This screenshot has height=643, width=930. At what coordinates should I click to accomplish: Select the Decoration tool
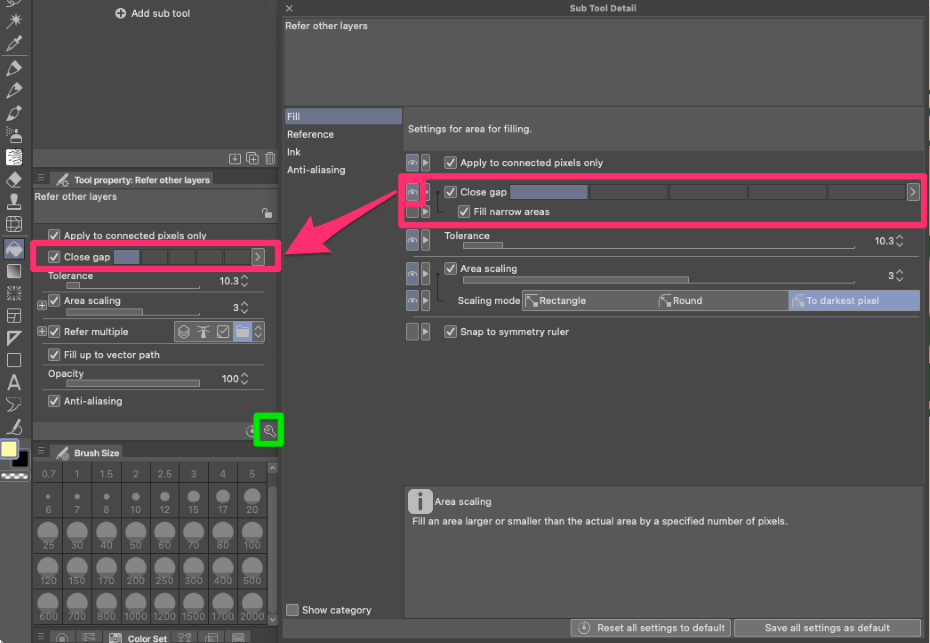coord(14,157)
